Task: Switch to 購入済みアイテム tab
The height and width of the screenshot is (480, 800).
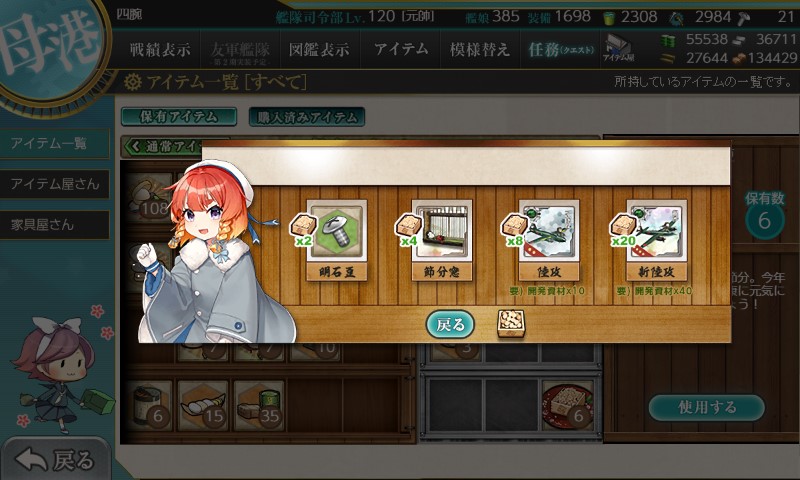Action: coord(307,117)
